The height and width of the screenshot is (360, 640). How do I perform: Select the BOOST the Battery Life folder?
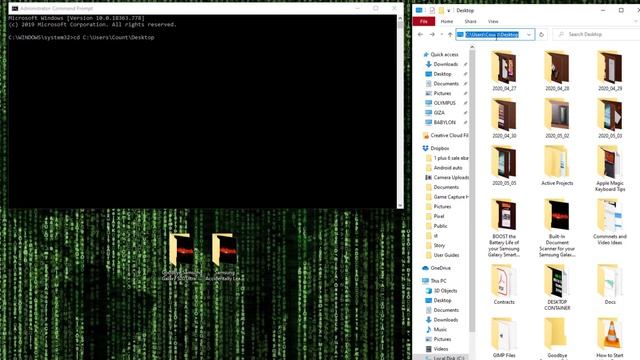pos(504,228)
